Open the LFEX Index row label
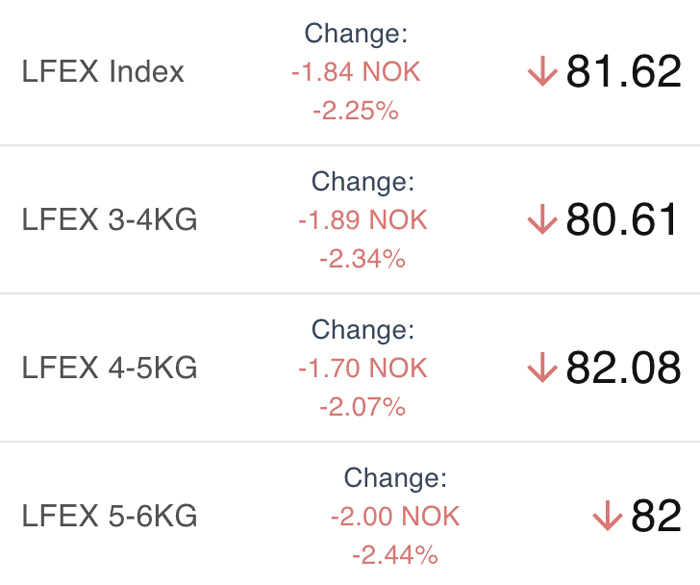This screenshot has width=700, height=585. point(103,71)
